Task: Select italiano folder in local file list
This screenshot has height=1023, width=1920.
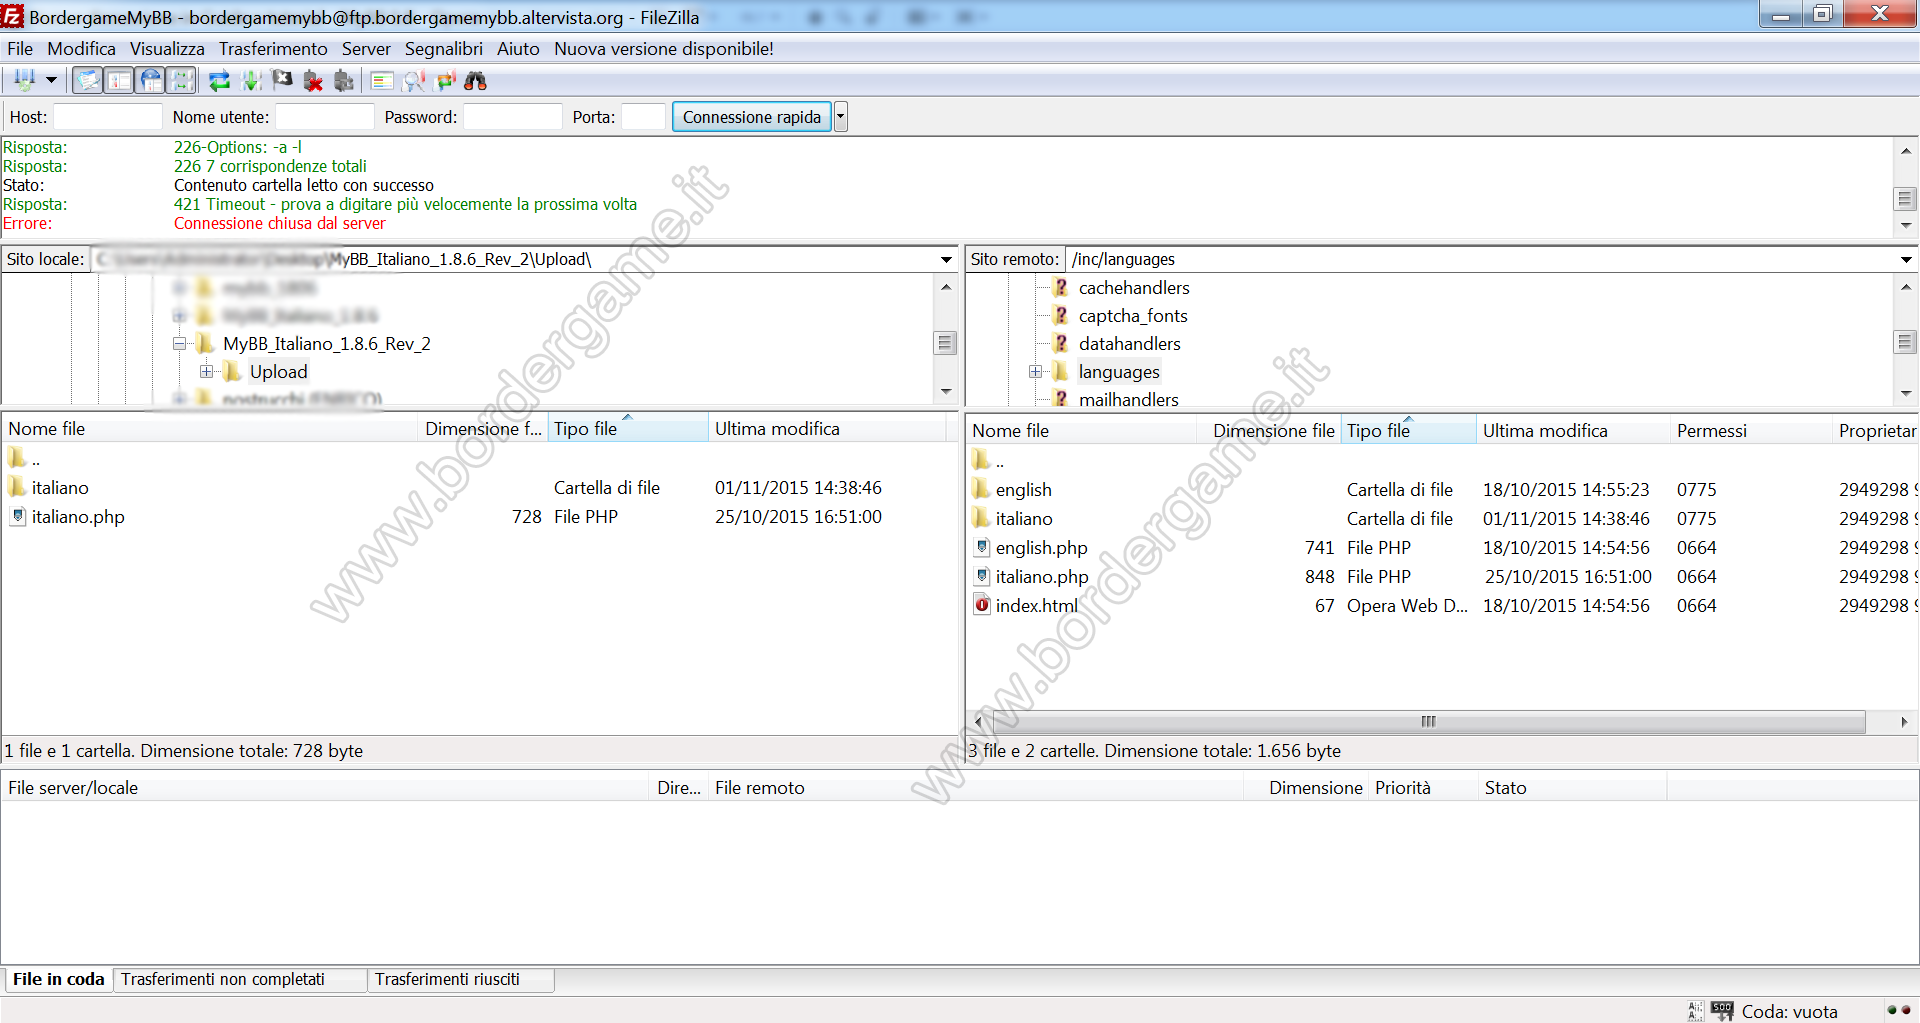Action: (60, 488)
